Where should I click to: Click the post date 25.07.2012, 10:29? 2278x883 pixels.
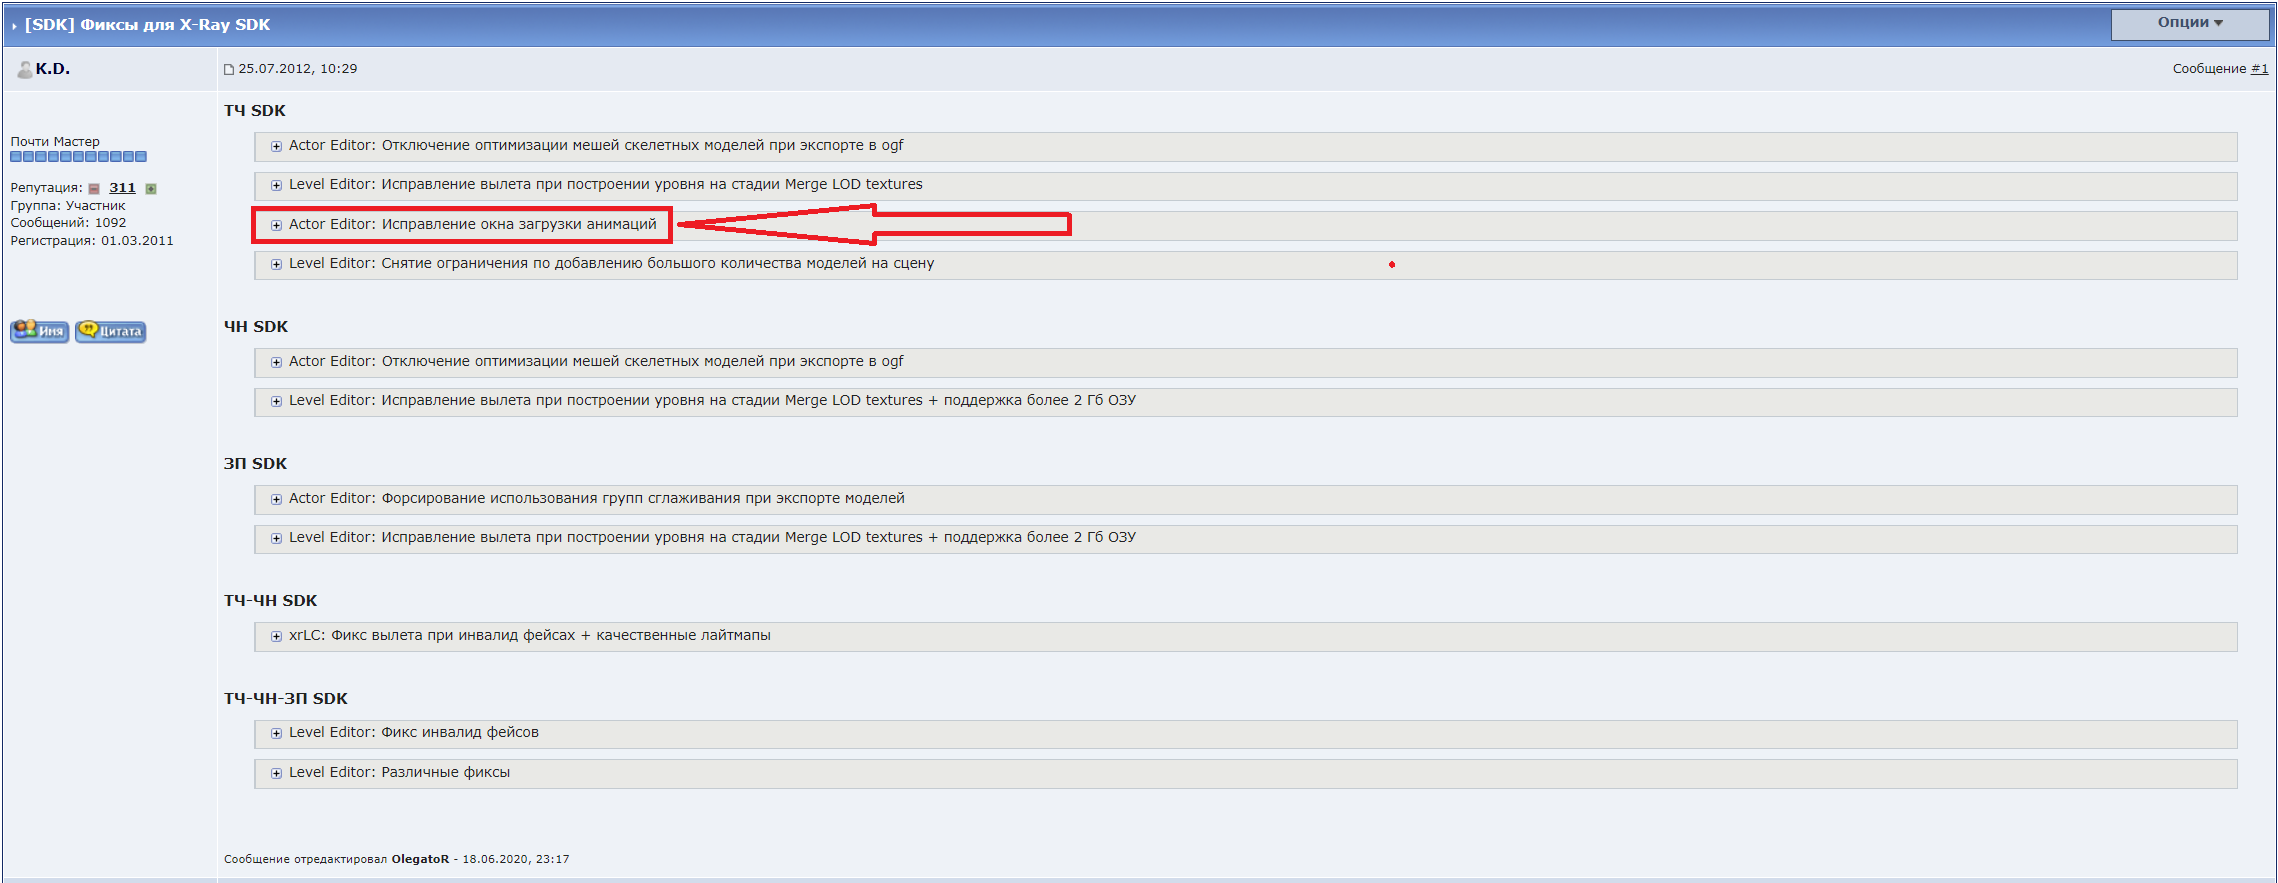[298, 69]
